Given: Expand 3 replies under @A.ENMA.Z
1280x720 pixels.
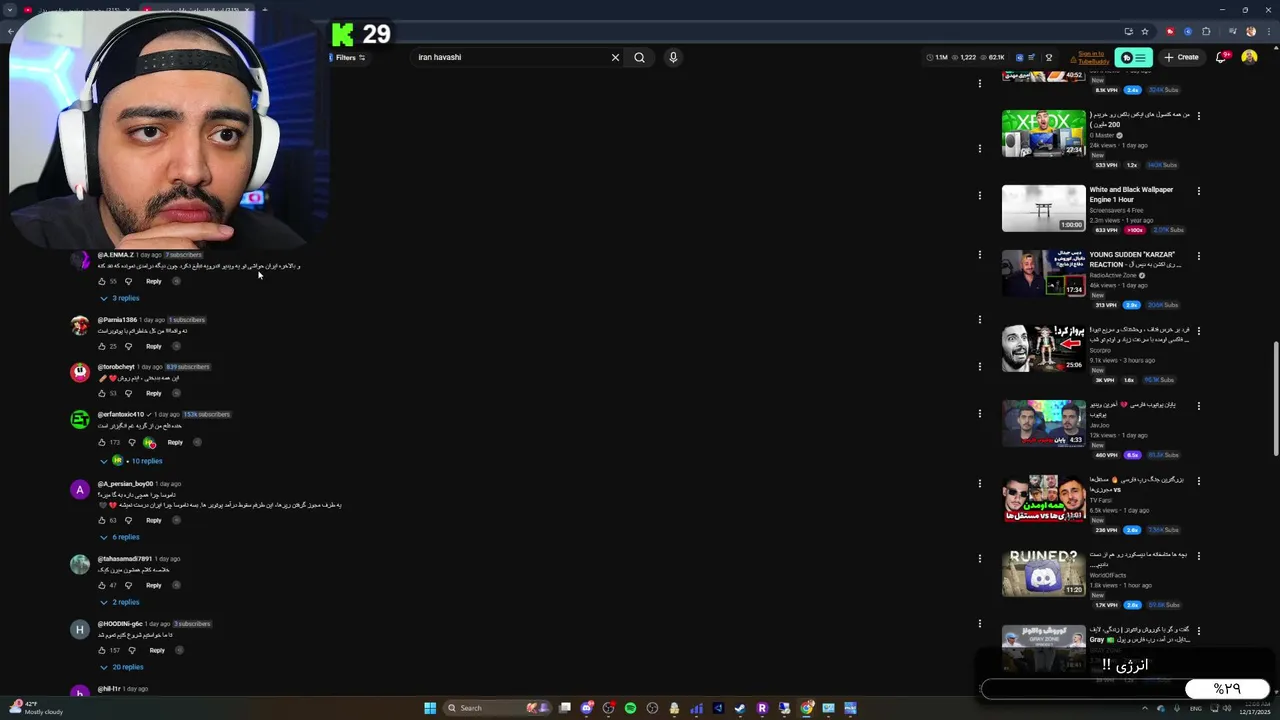Looking at the screenshot, I should [119, 298].
